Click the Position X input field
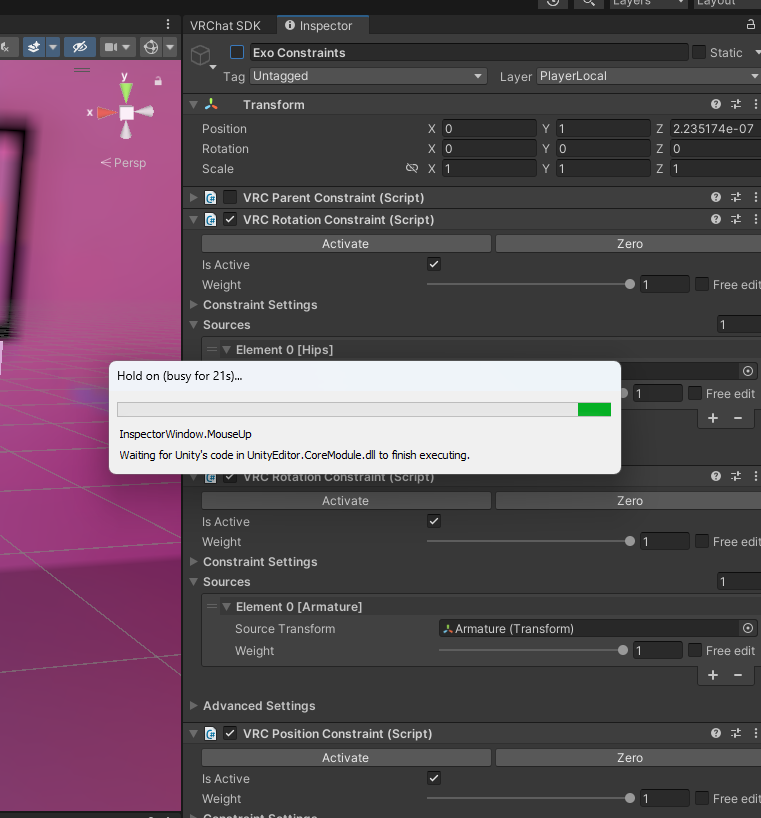 pos(488,129)
